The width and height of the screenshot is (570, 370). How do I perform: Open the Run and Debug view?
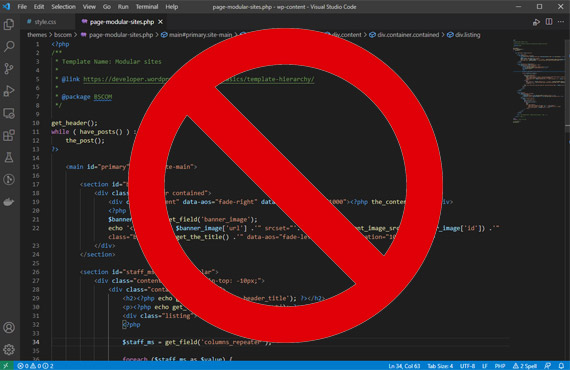9,91
